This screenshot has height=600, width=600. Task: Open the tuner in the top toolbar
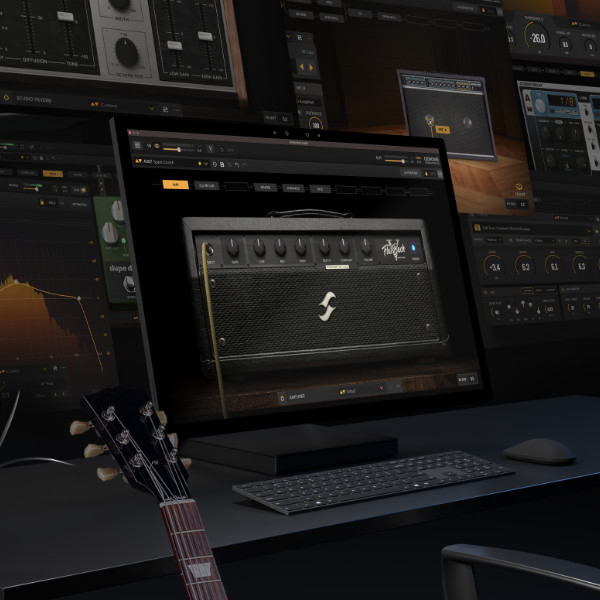(211, 148)
